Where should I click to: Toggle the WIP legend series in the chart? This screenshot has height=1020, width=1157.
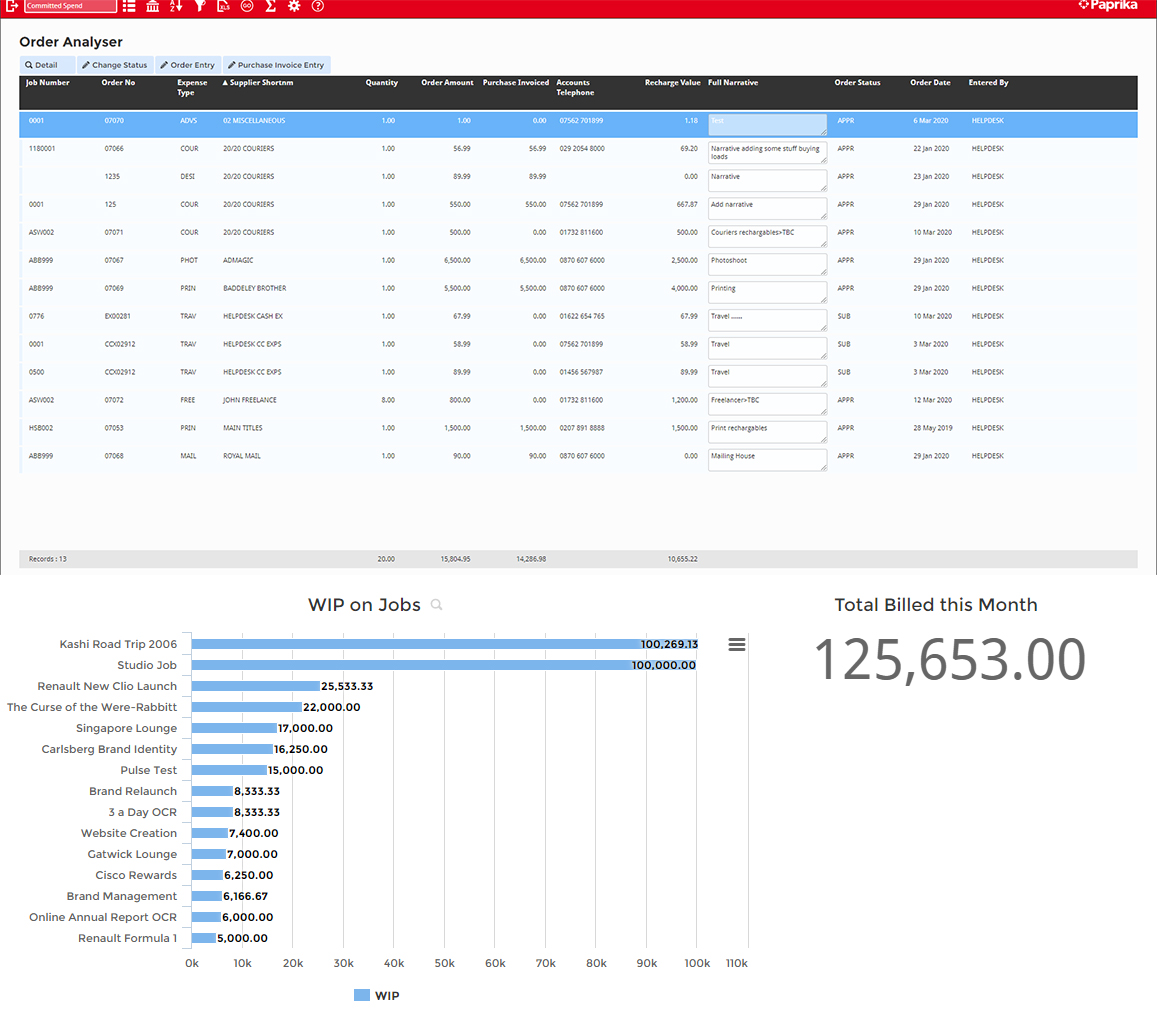pos(377,995)
